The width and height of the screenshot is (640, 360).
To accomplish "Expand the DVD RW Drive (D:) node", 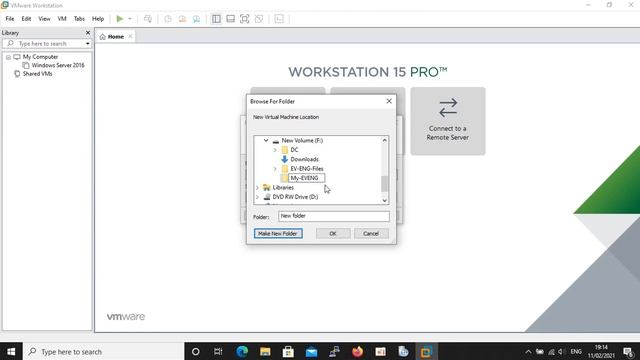I will pos(257,197).
